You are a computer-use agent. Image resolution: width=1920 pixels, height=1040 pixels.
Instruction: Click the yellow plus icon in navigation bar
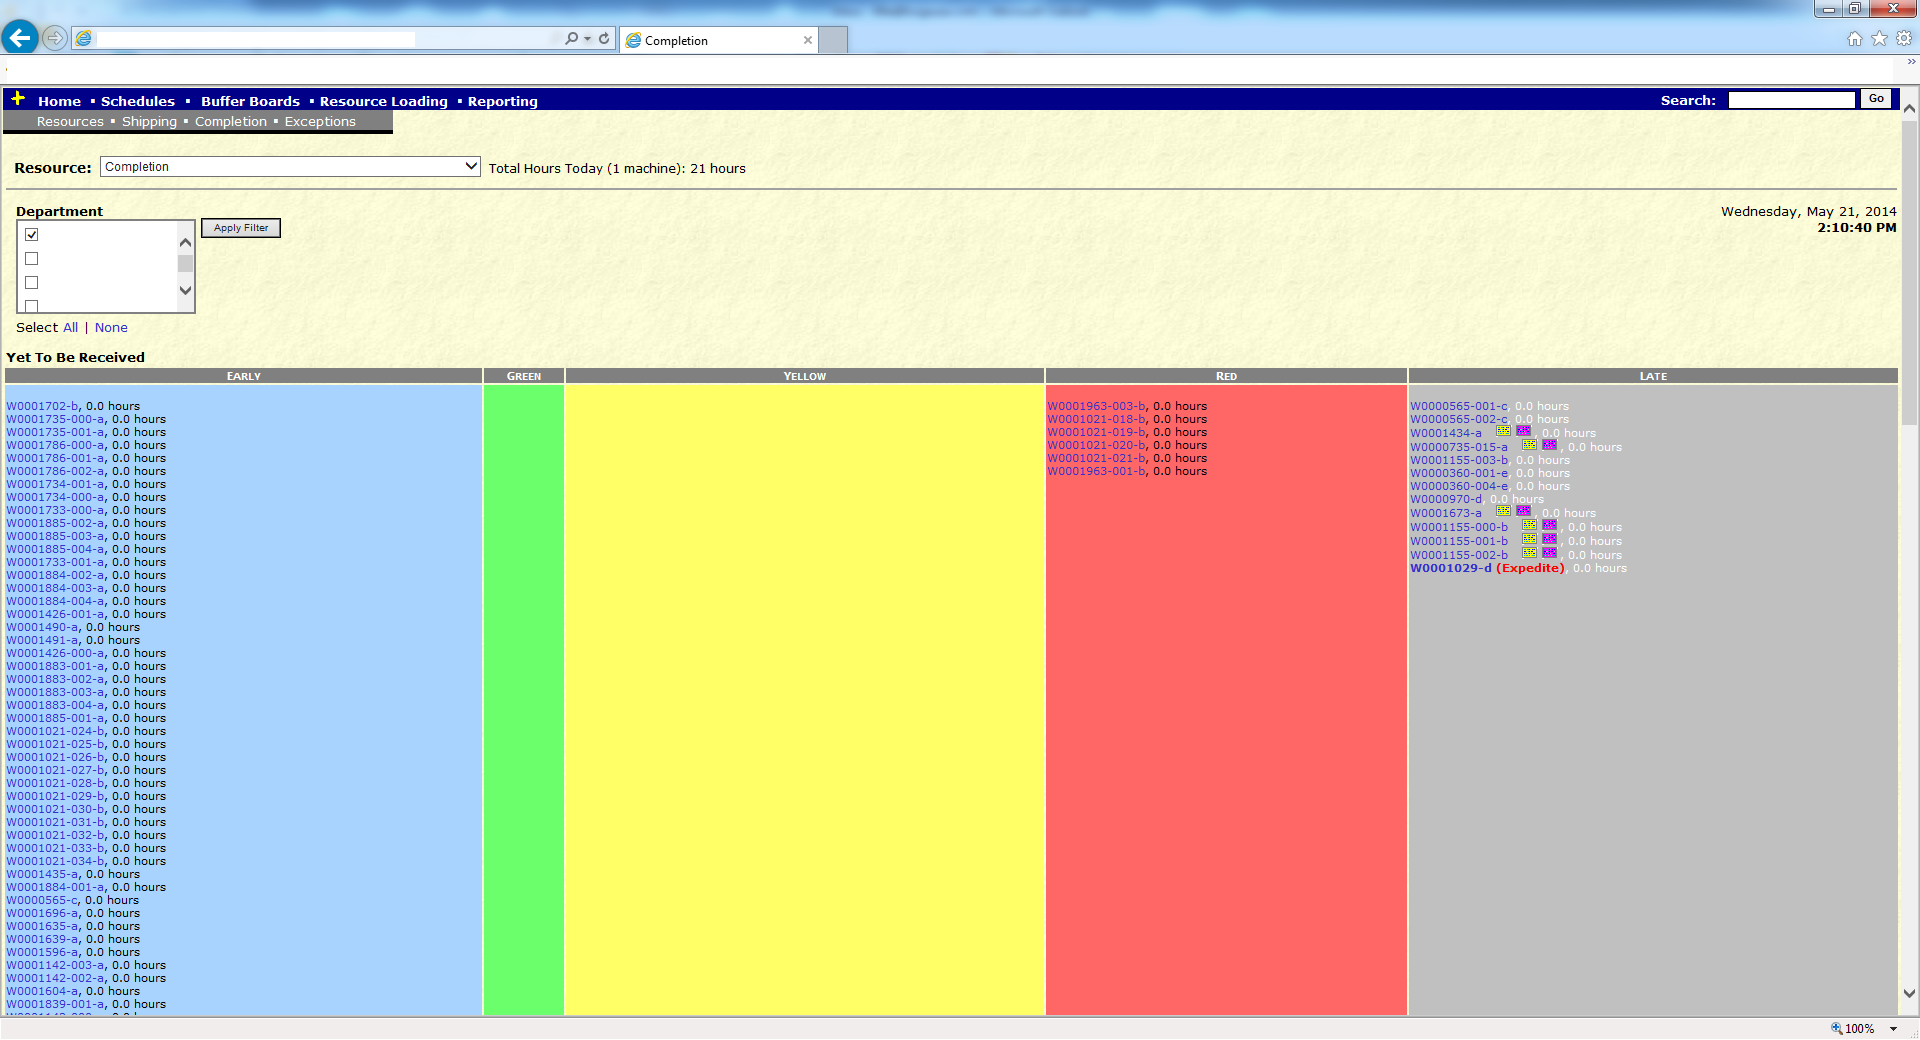[18, 98]
